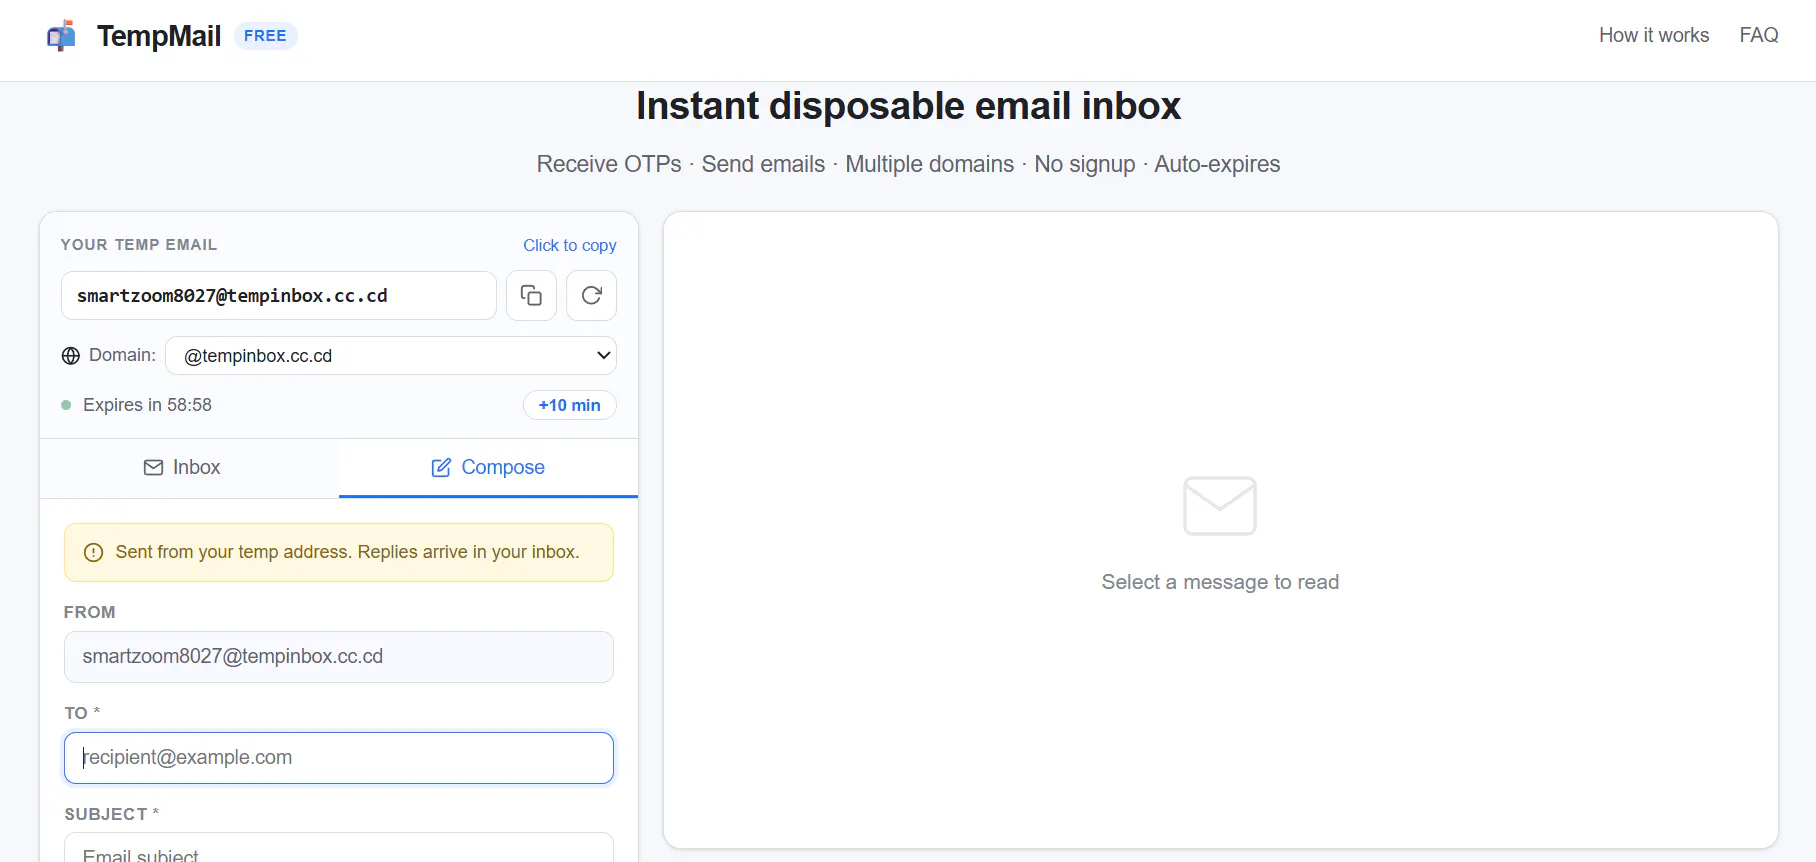This screenshot has height=862, width=1816.
Task: Generate a new address with the refresh icon
Action: 592,296
